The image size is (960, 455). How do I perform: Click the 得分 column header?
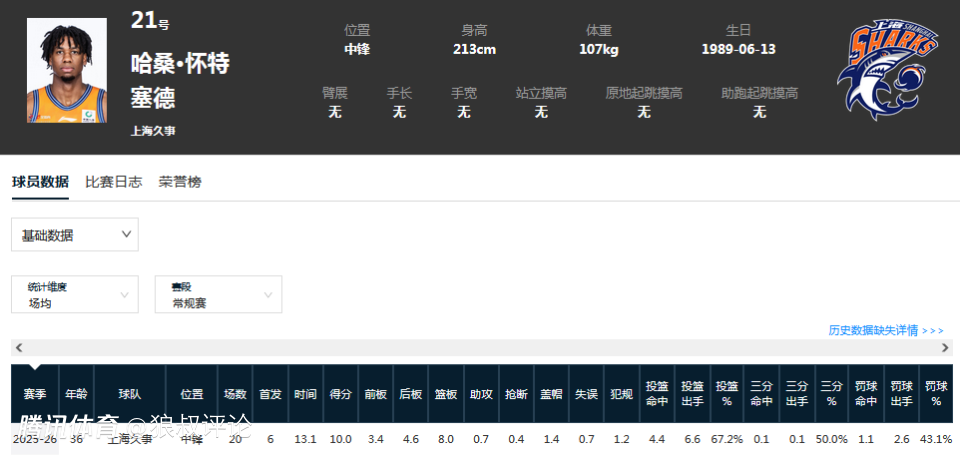pos(340,394)
